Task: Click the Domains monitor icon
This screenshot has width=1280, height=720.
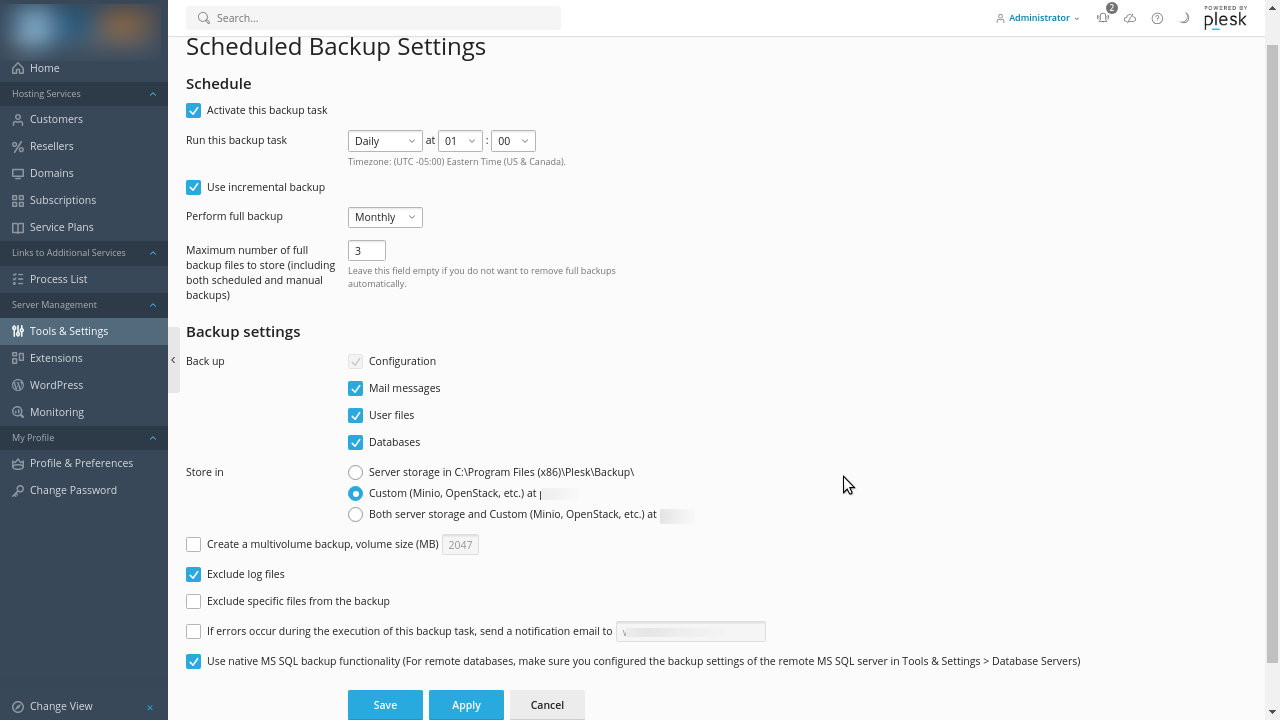Action: (18, 173)
